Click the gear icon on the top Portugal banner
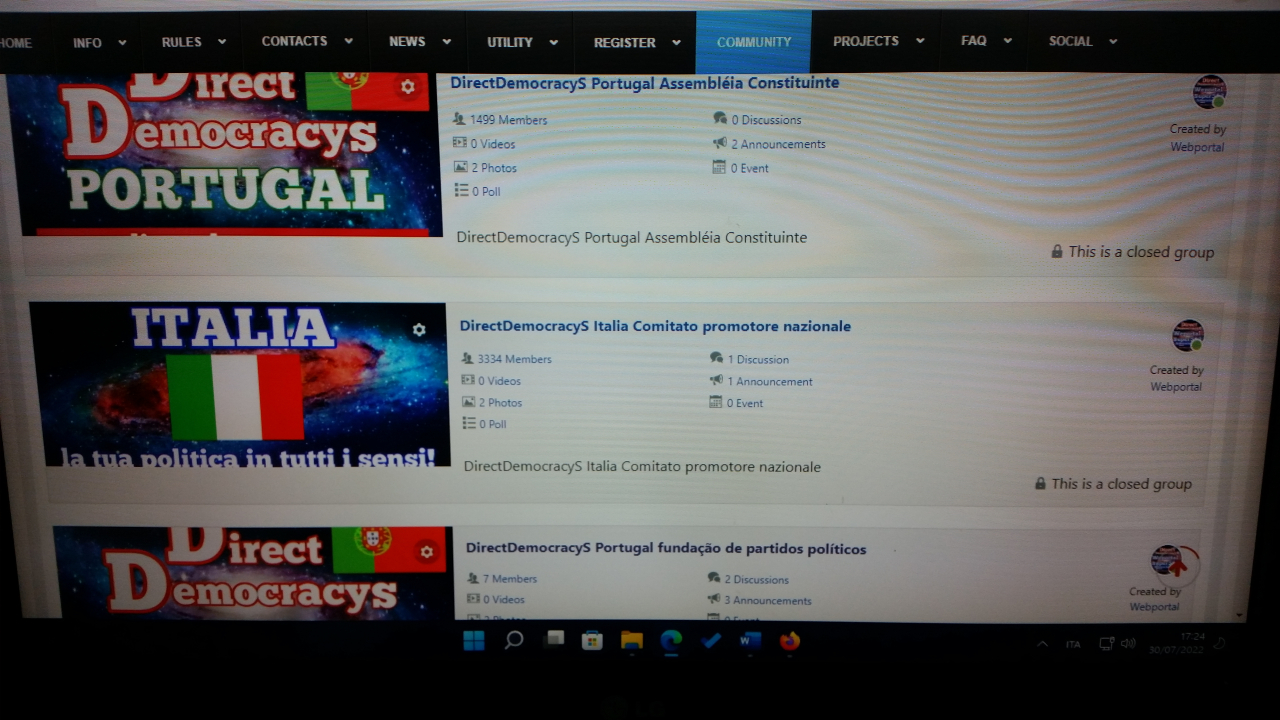This screenshot has width=1280, height=720. [407, 87]
